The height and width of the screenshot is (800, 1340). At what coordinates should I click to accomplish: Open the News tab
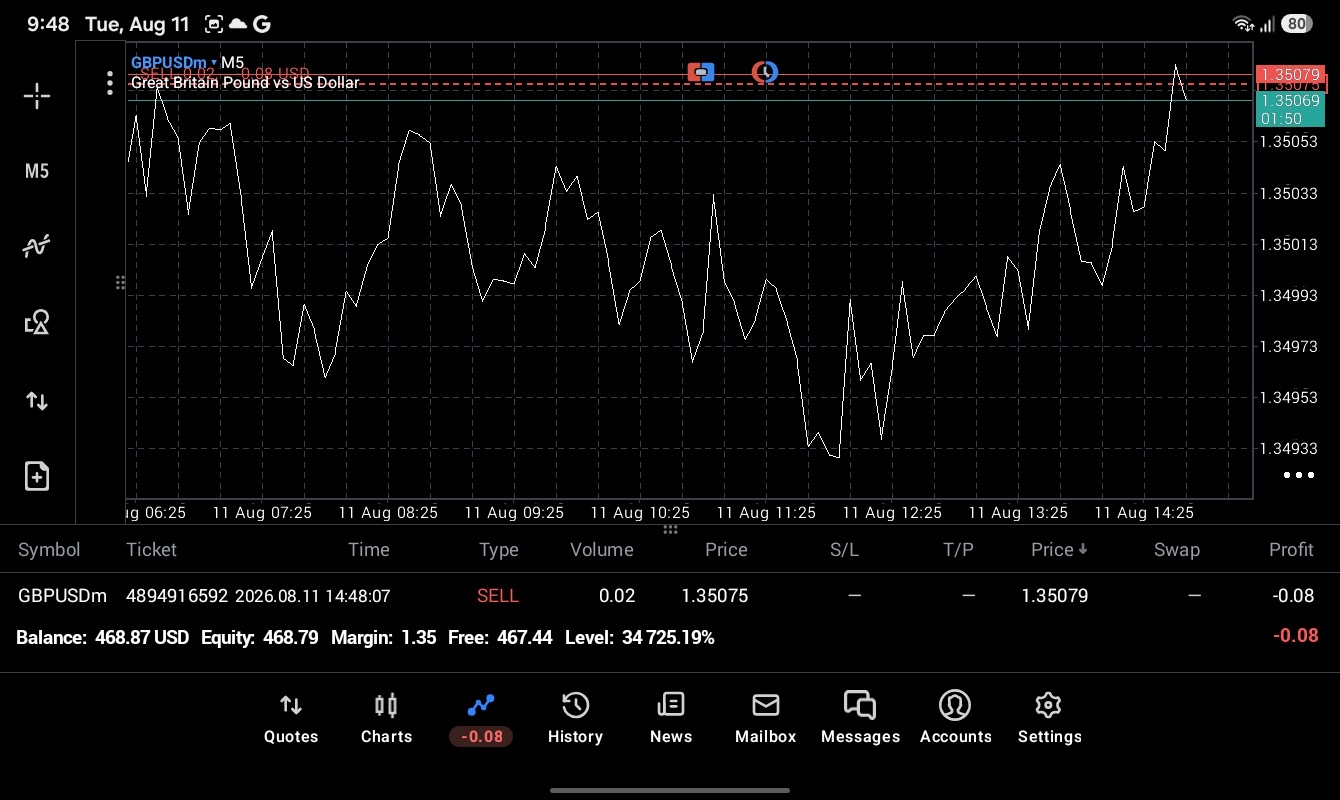click(671, 719)
